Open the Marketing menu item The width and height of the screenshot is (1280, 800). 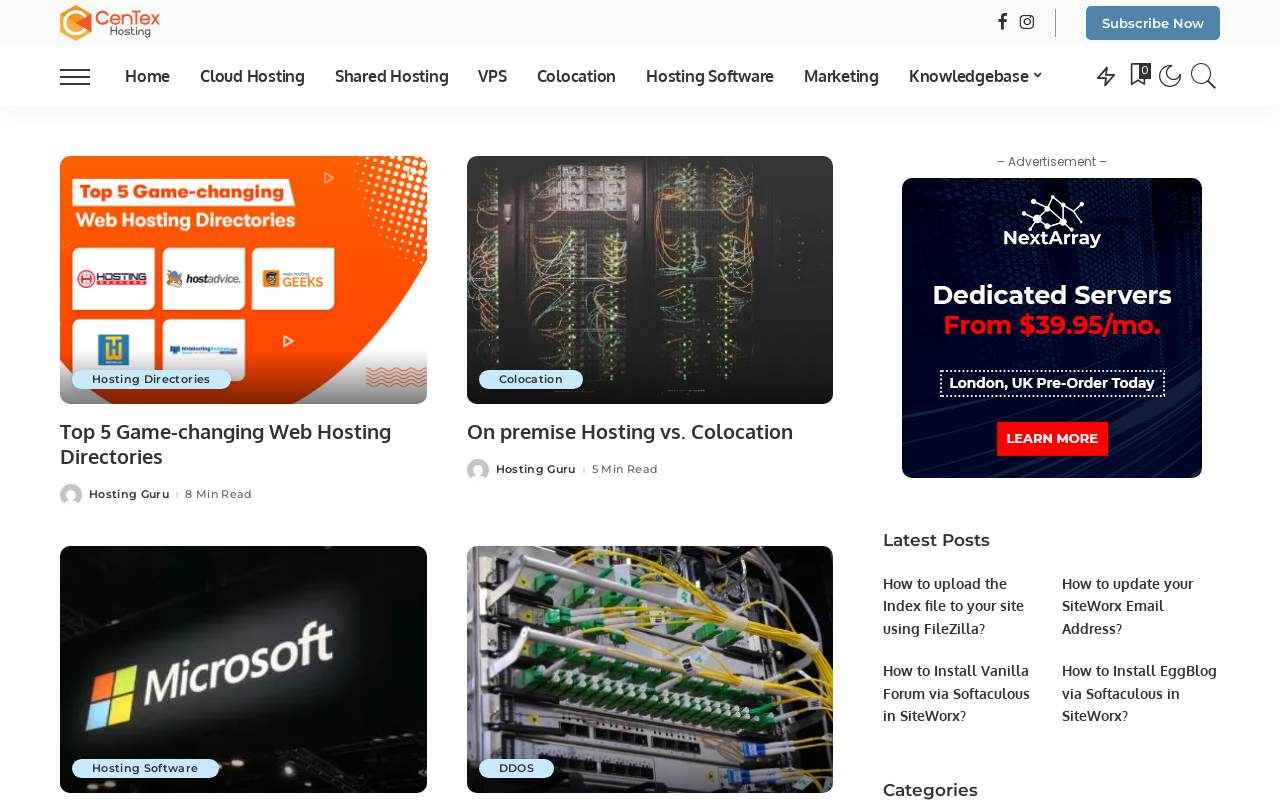click(x=841, y=76)
